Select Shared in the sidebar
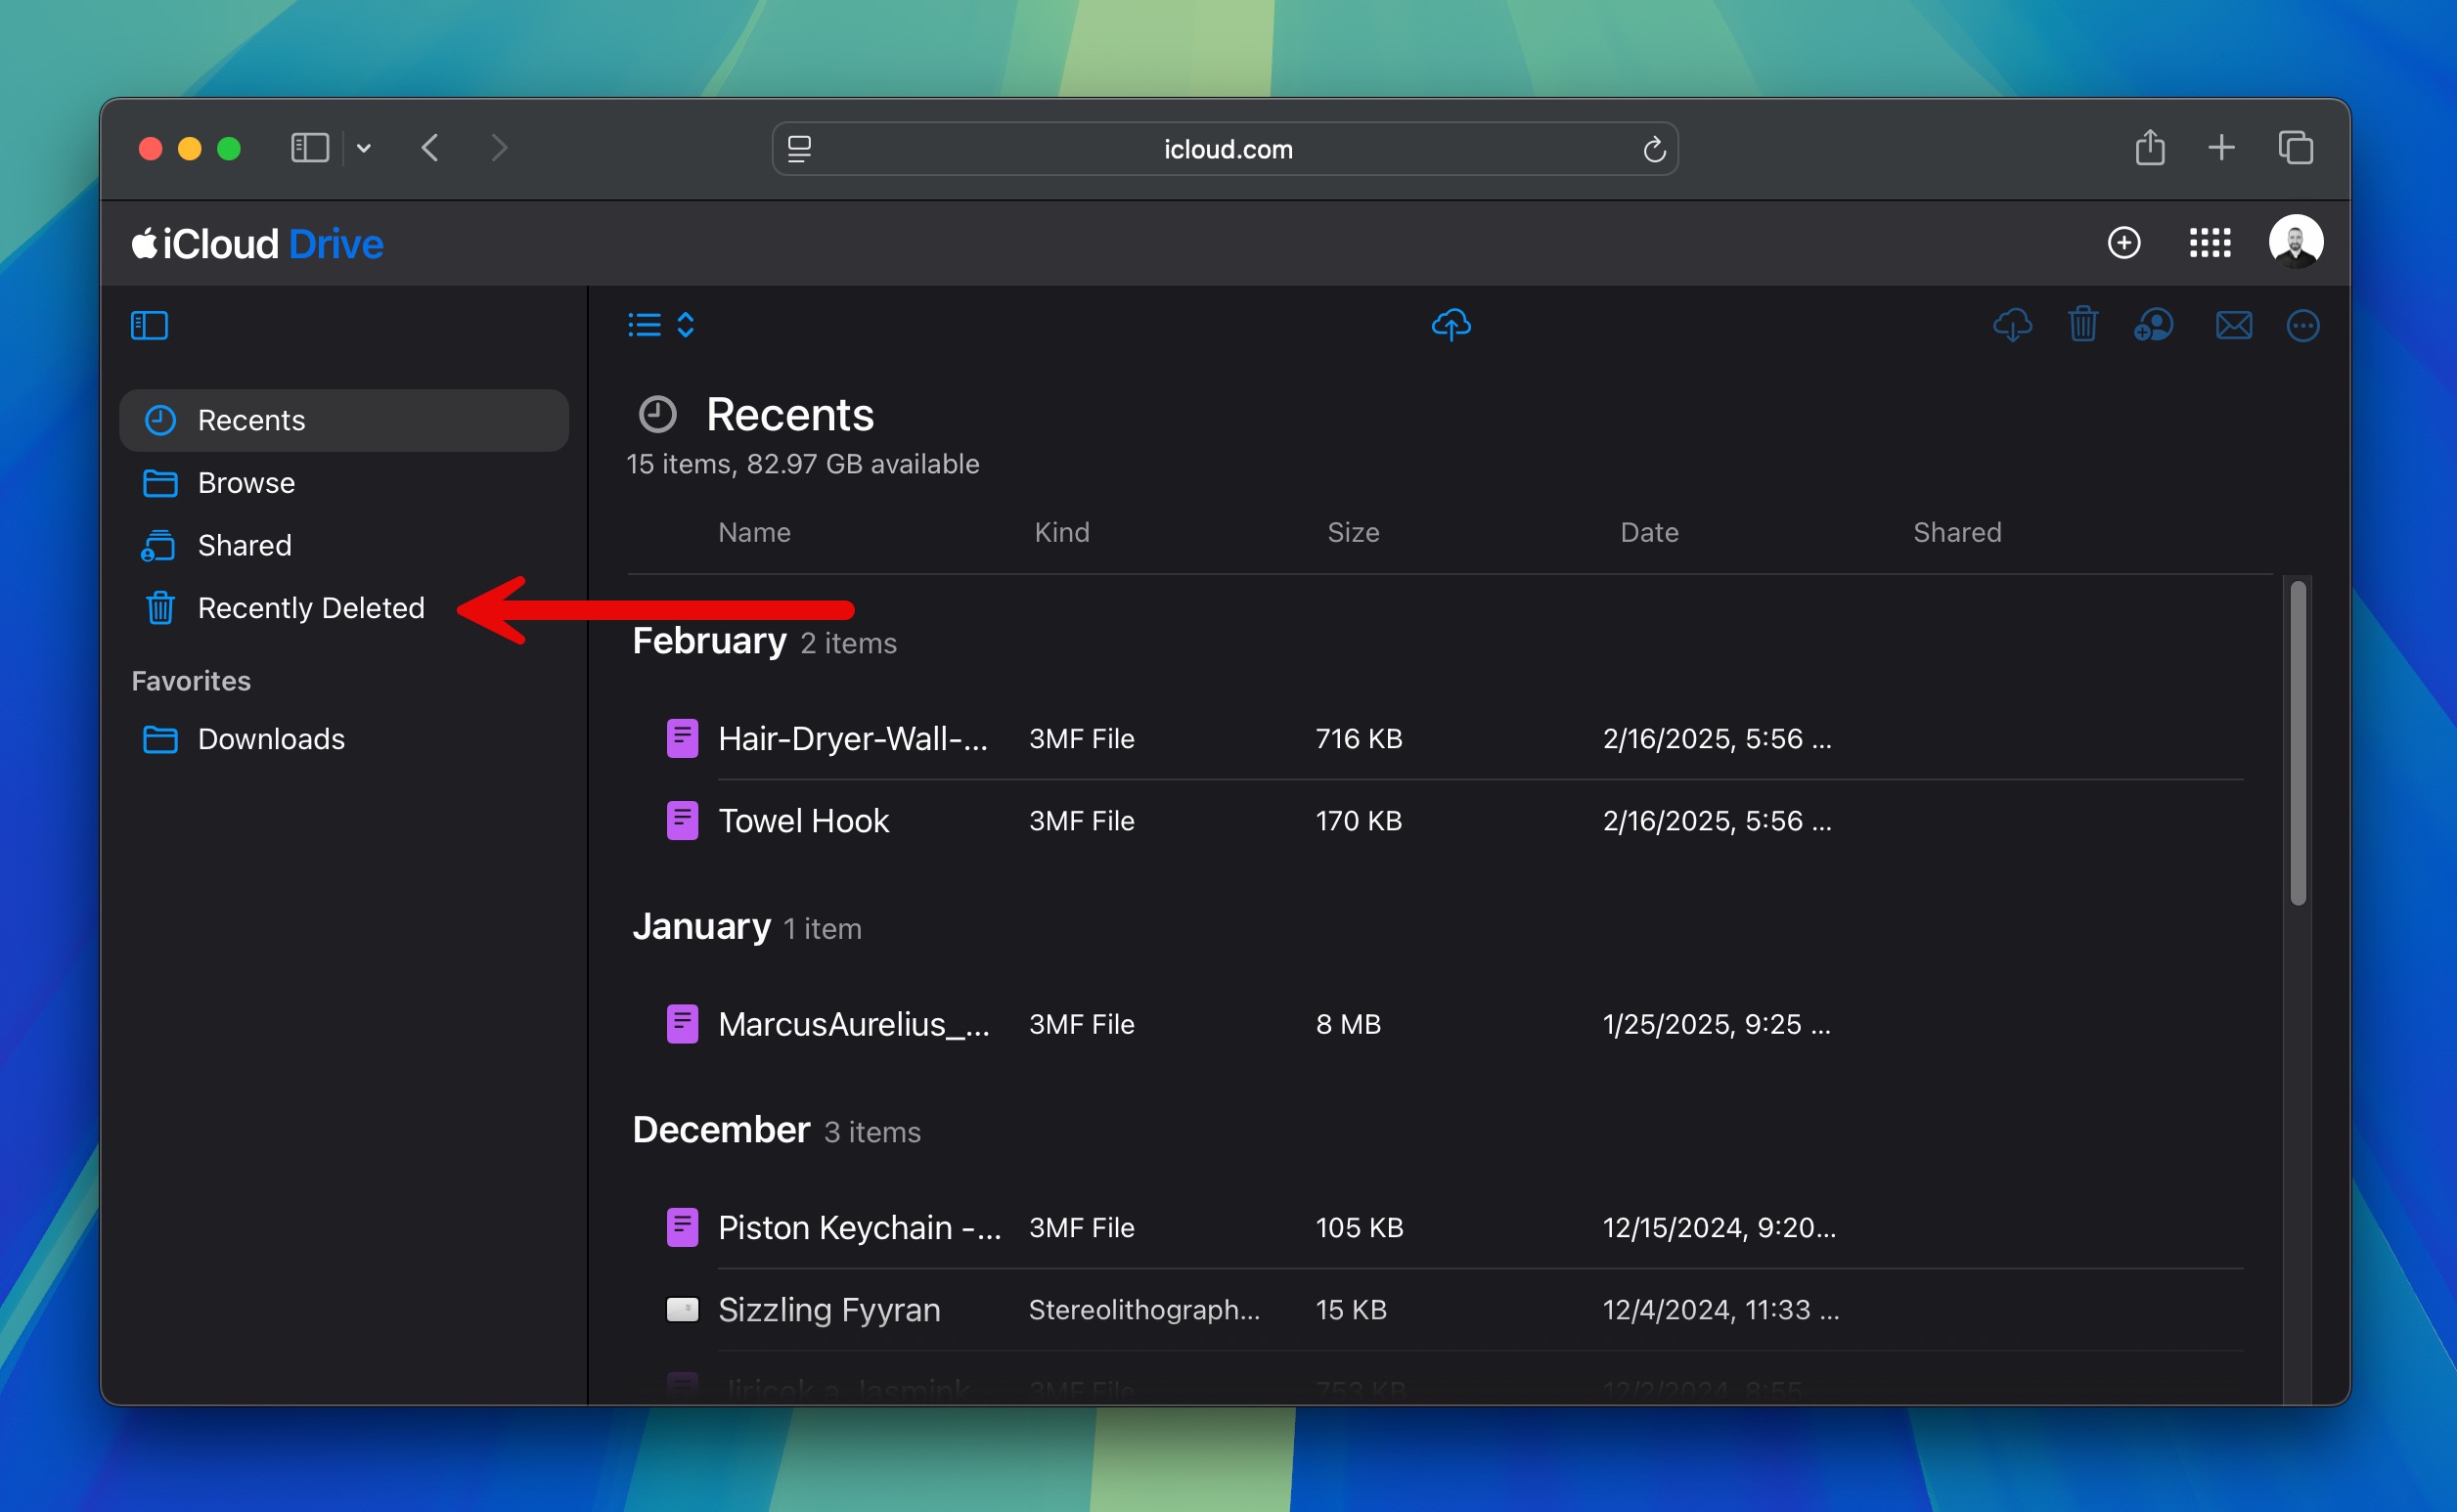Image resolution: width=2457 pixels, height=1512 pixels. (x=244, y=545)
